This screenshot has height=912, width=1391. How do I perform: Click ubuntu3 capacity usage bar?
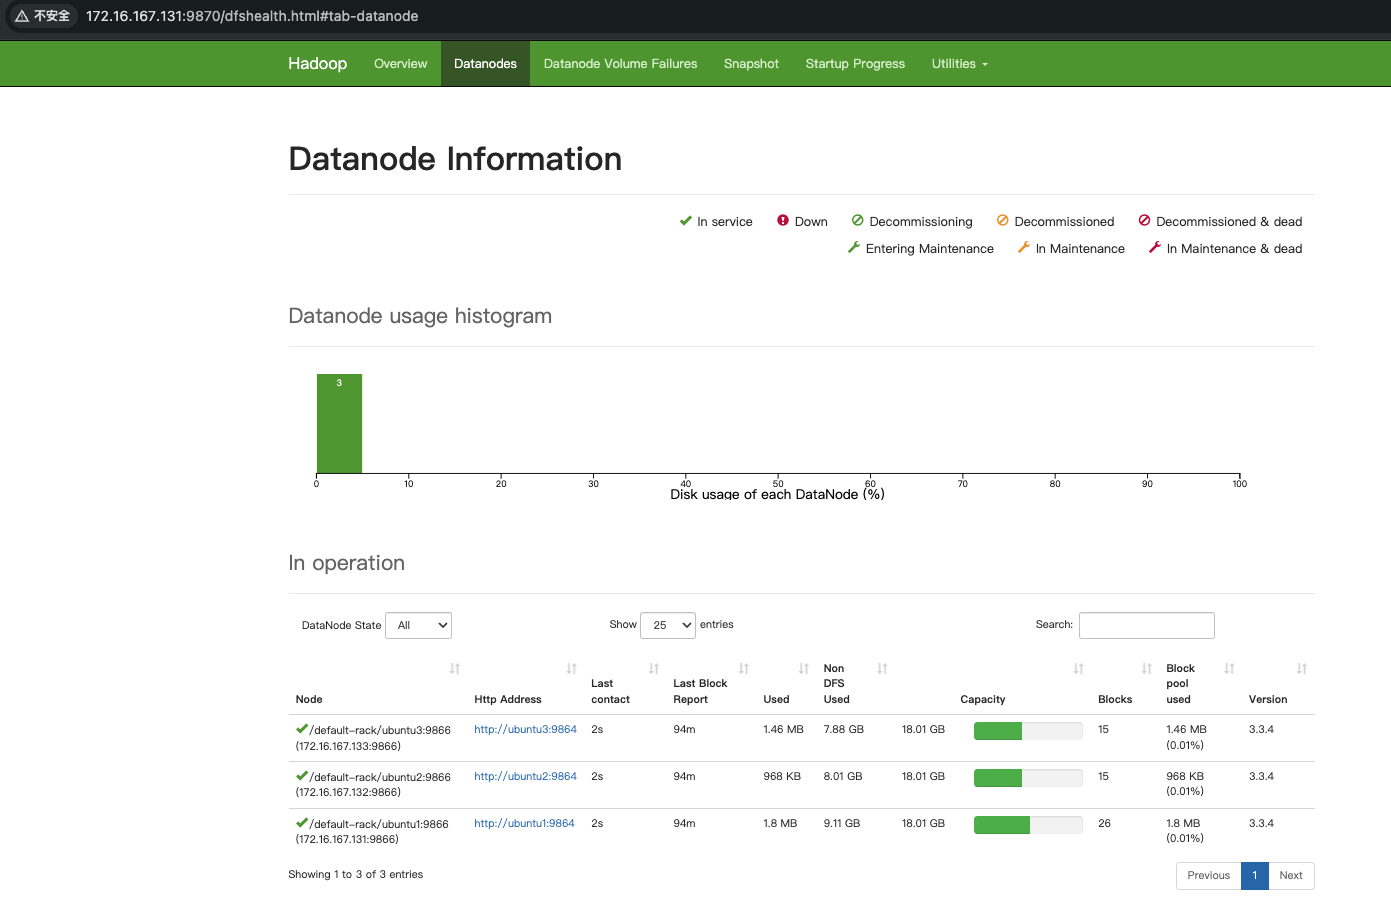coord(1028,731)
